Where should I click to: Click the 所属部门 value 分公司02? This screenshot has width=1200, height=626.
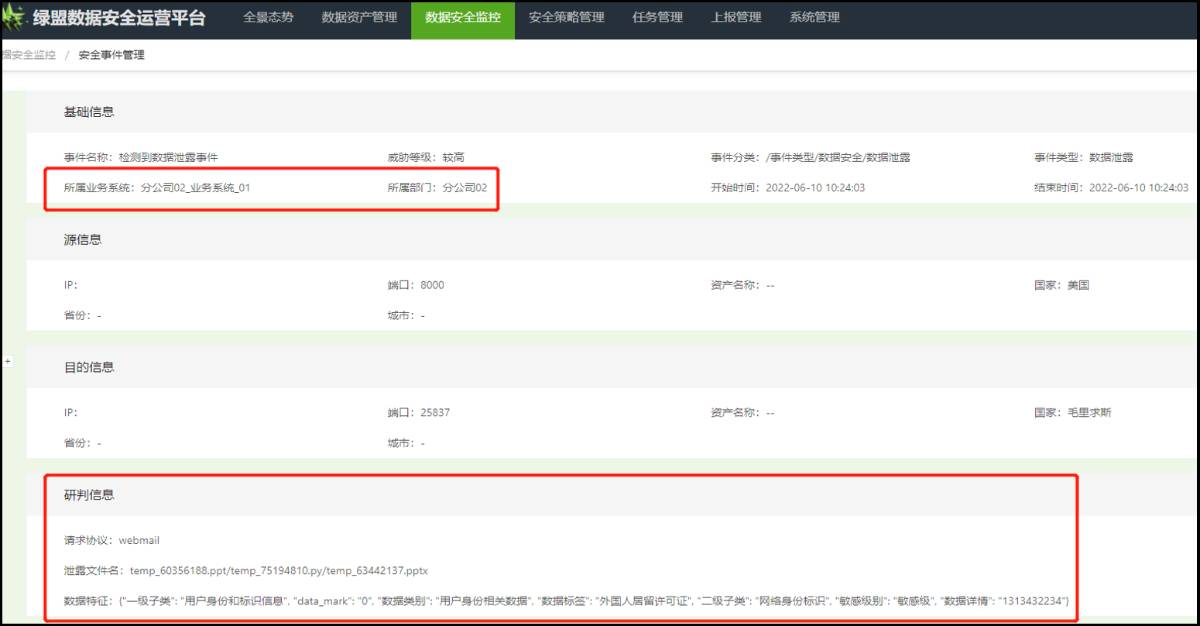[465, 188]
